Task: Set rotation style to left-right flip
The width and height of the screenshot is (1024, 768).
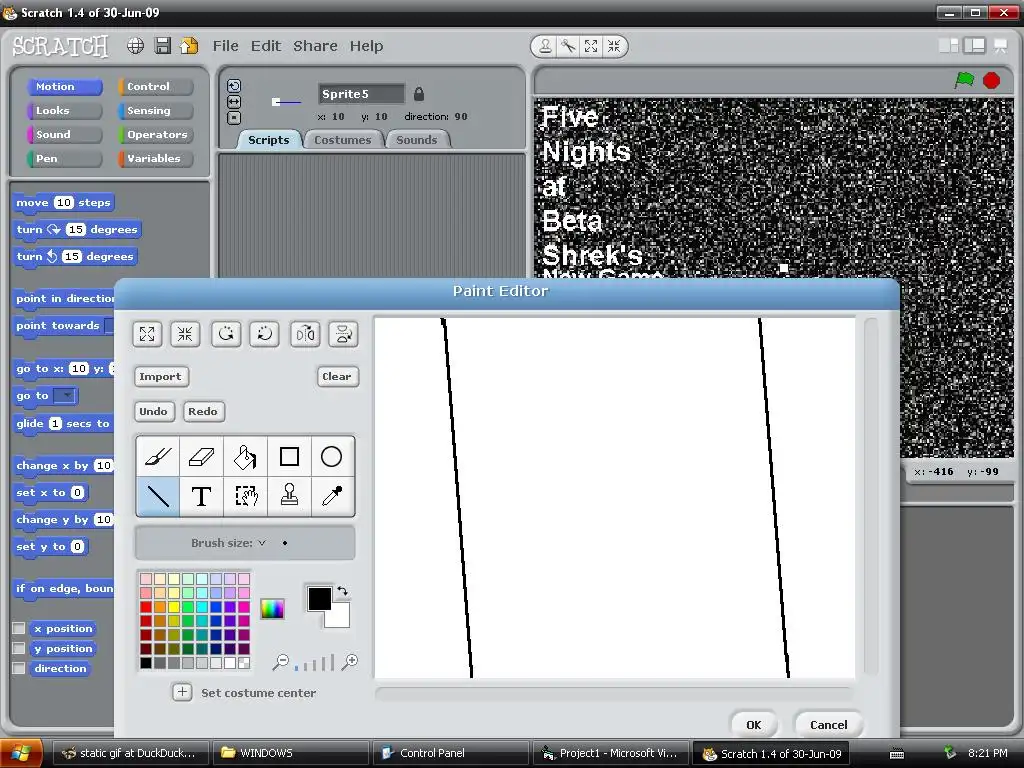Action: coord(234,102)
